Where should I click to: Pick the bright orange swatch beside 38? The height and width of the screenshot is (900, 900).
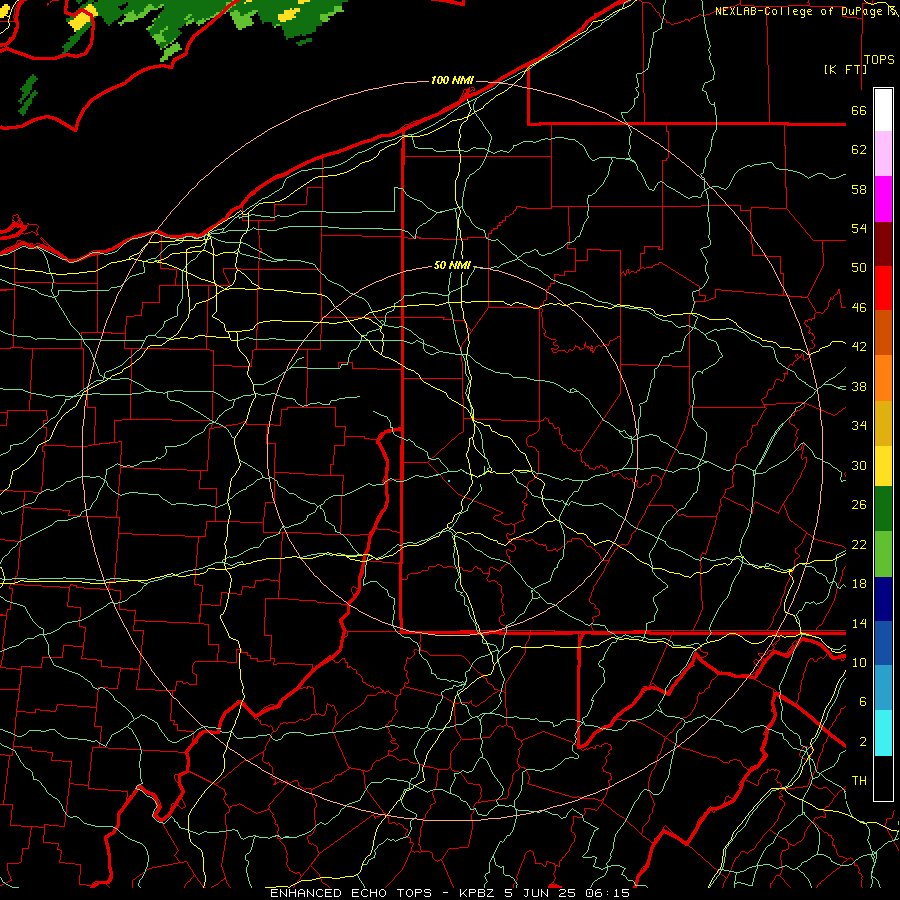(883, 378)
